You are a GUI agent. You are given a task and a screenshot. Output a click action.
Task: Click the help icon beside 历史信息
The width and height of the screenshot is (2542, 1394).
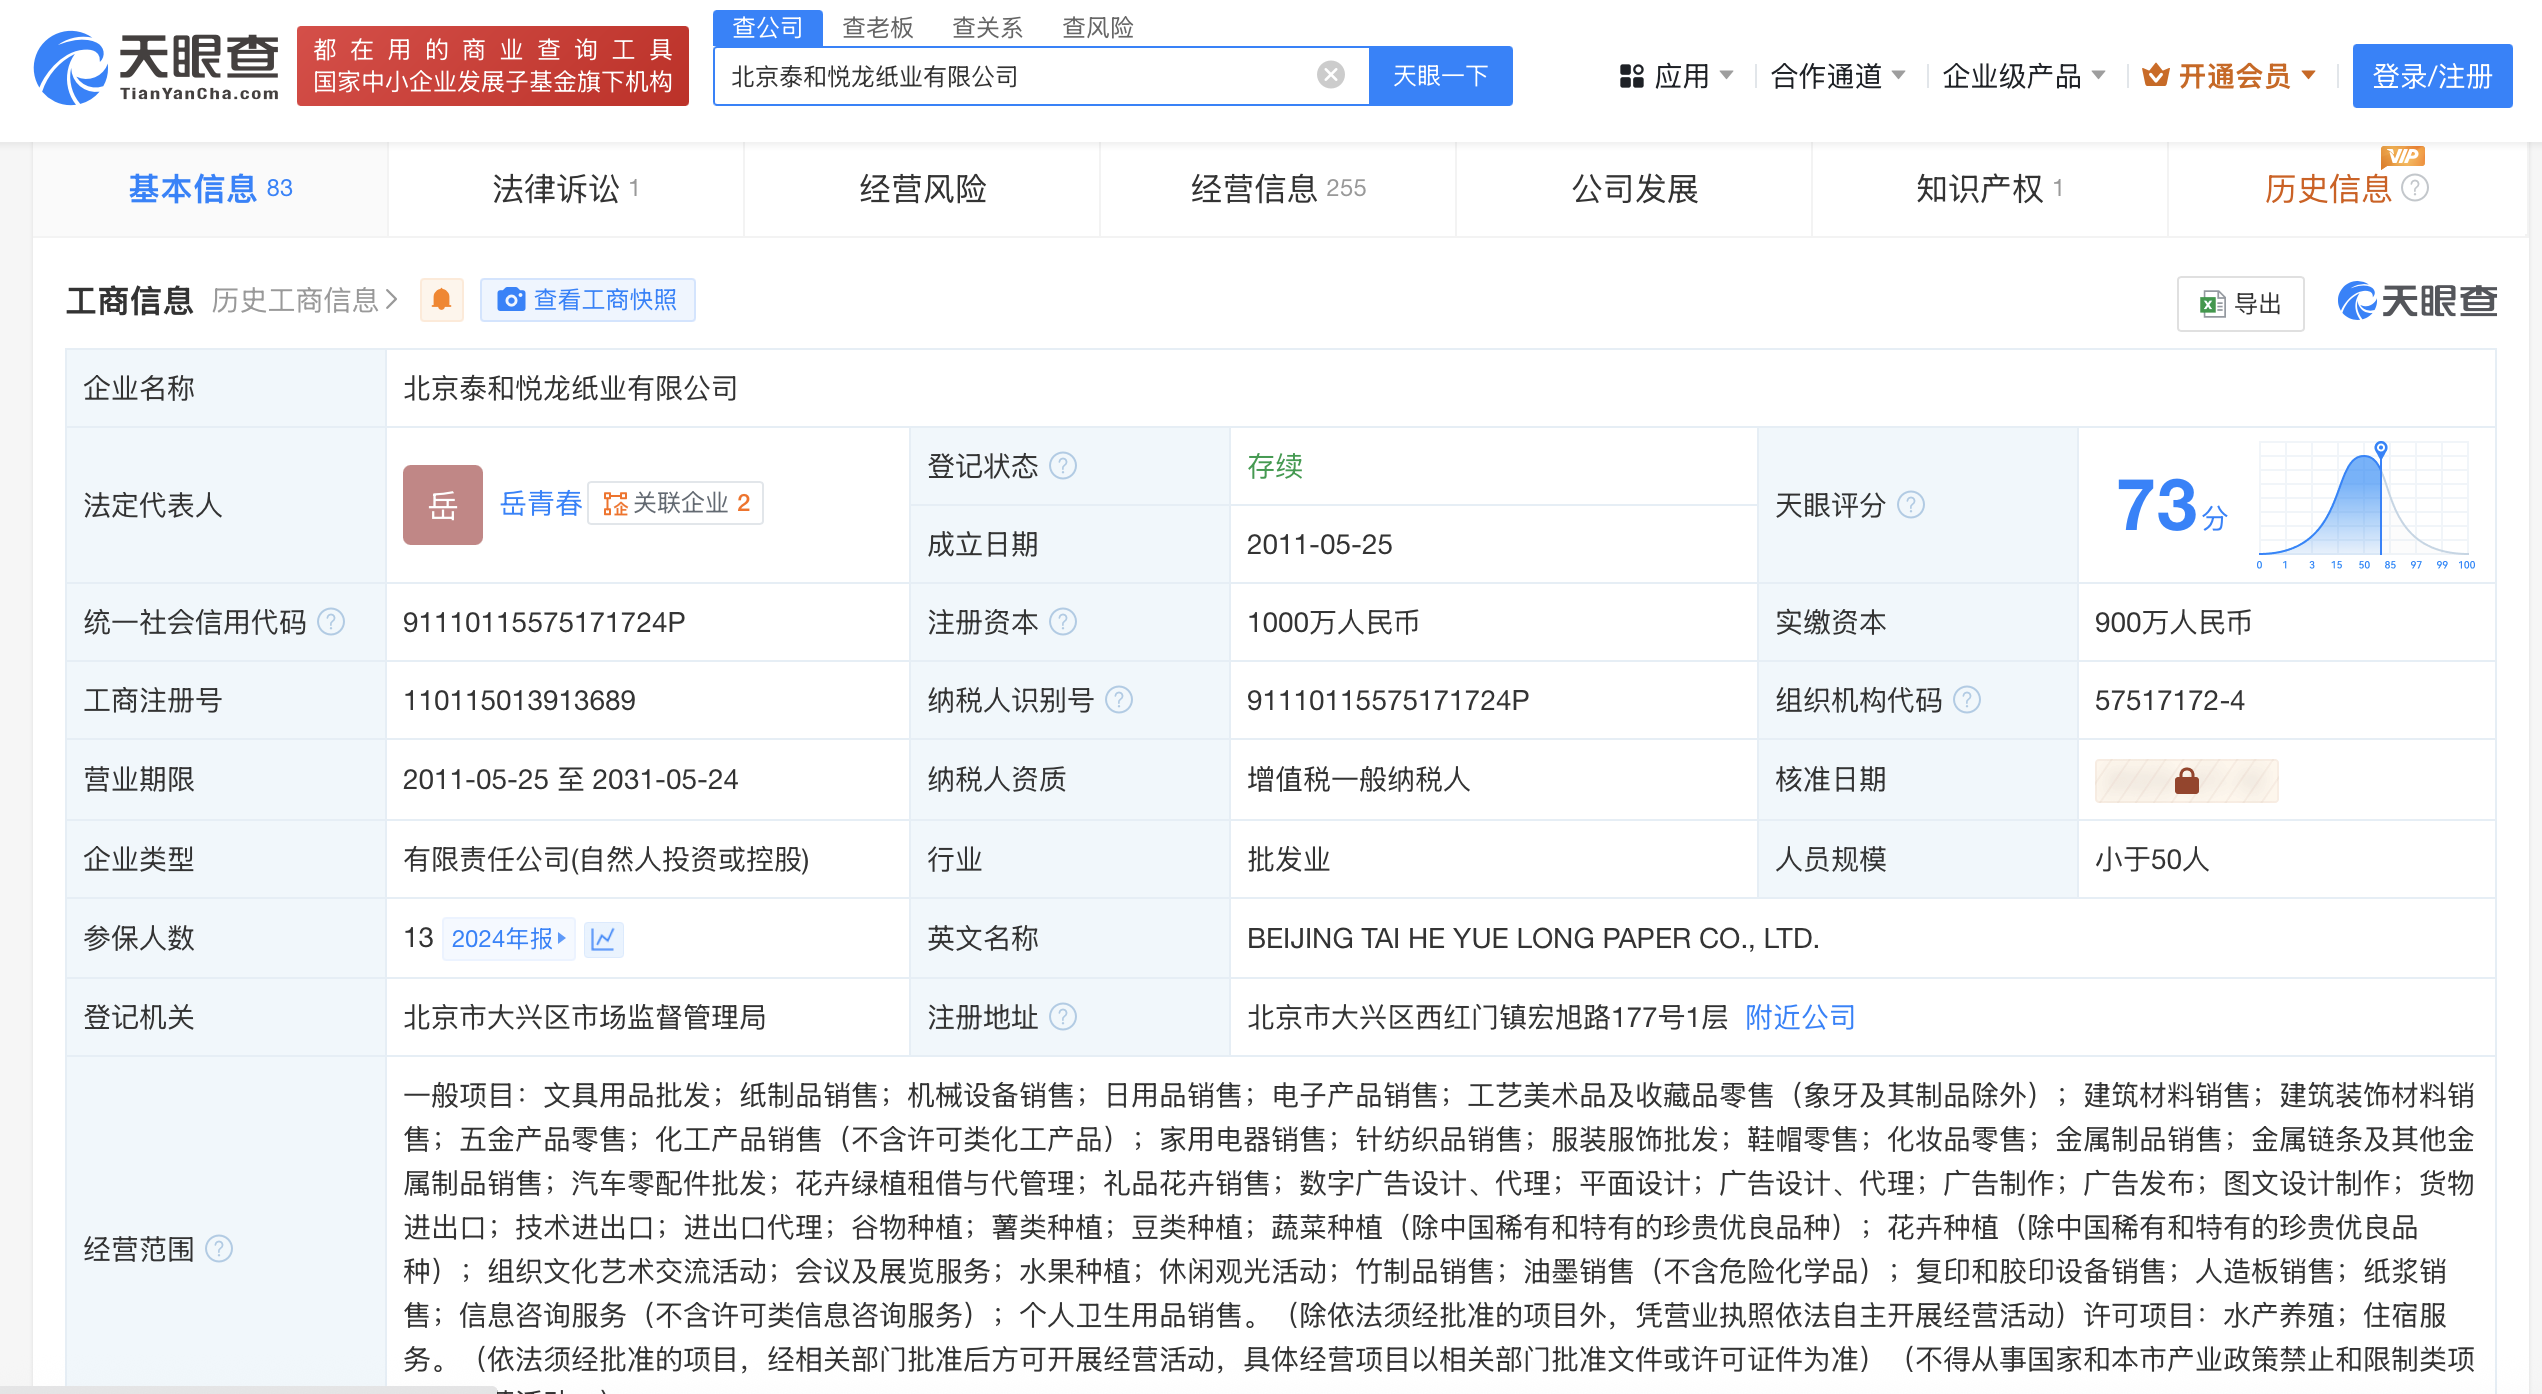[2415, 188]
